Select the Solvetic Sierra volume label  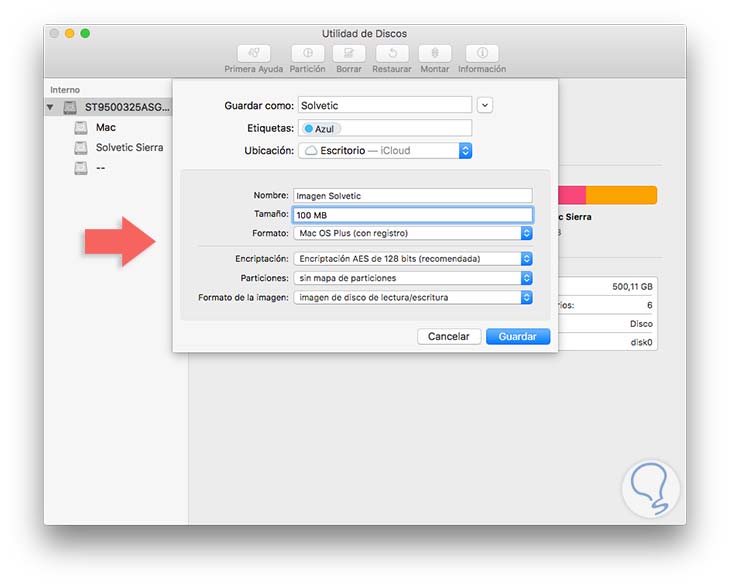click(x=129, y=148)
